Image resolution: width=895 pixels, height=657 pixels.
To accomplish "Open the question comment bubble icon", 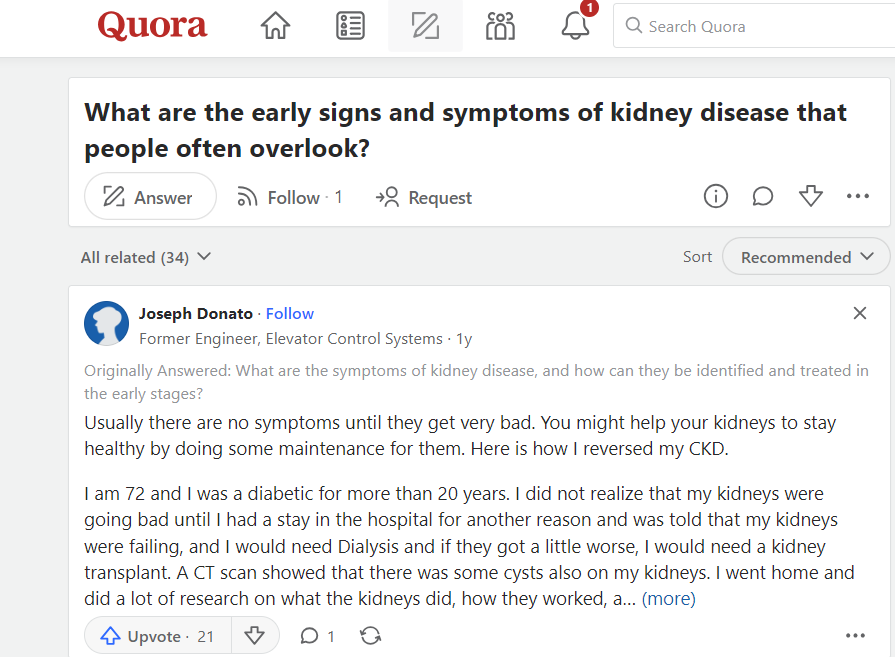I will pyautogui.click(x=763, y=197).
